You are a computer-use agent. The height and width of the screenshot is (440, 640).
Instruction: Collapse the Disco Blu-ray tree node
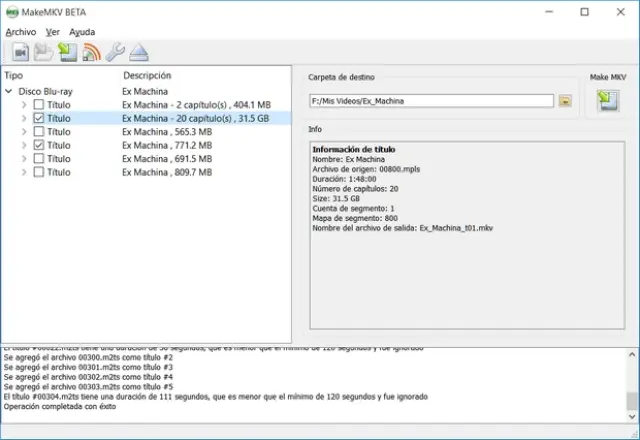click(10, 91)
